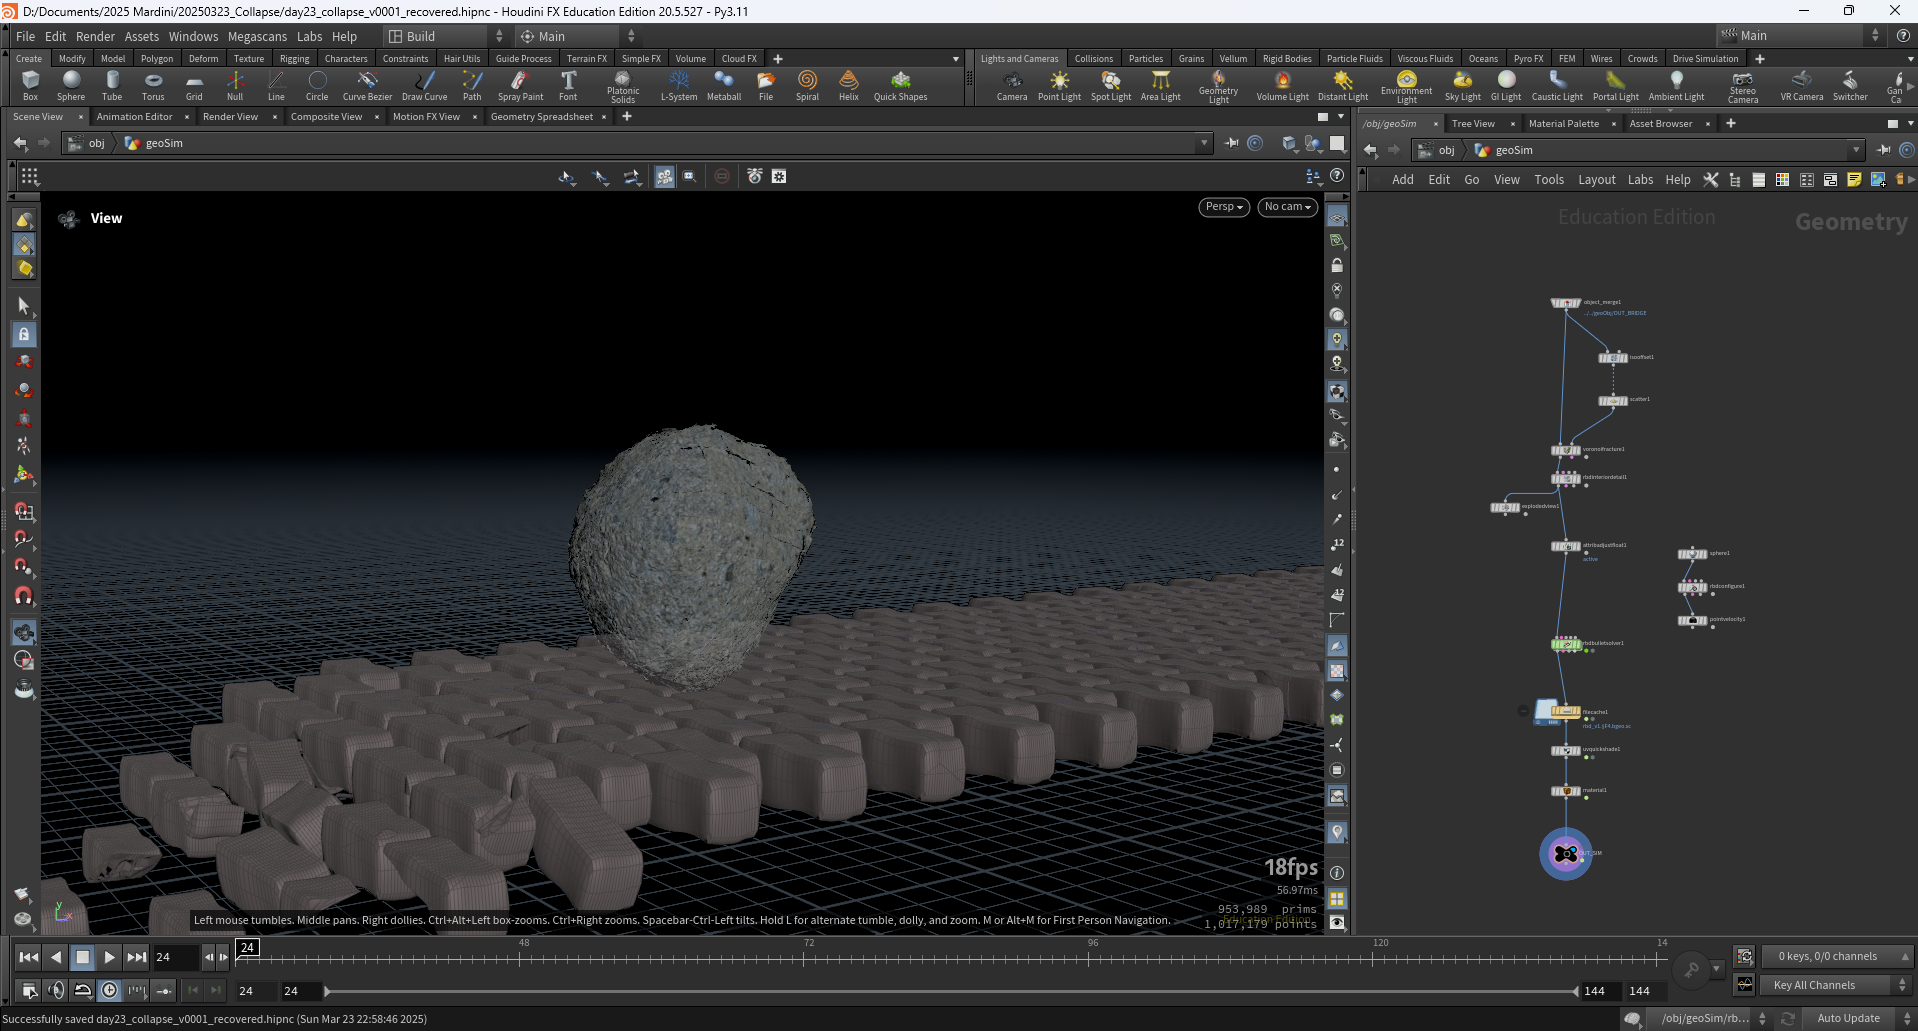Select the L-System shelf tool

click(x=679, y=86)
